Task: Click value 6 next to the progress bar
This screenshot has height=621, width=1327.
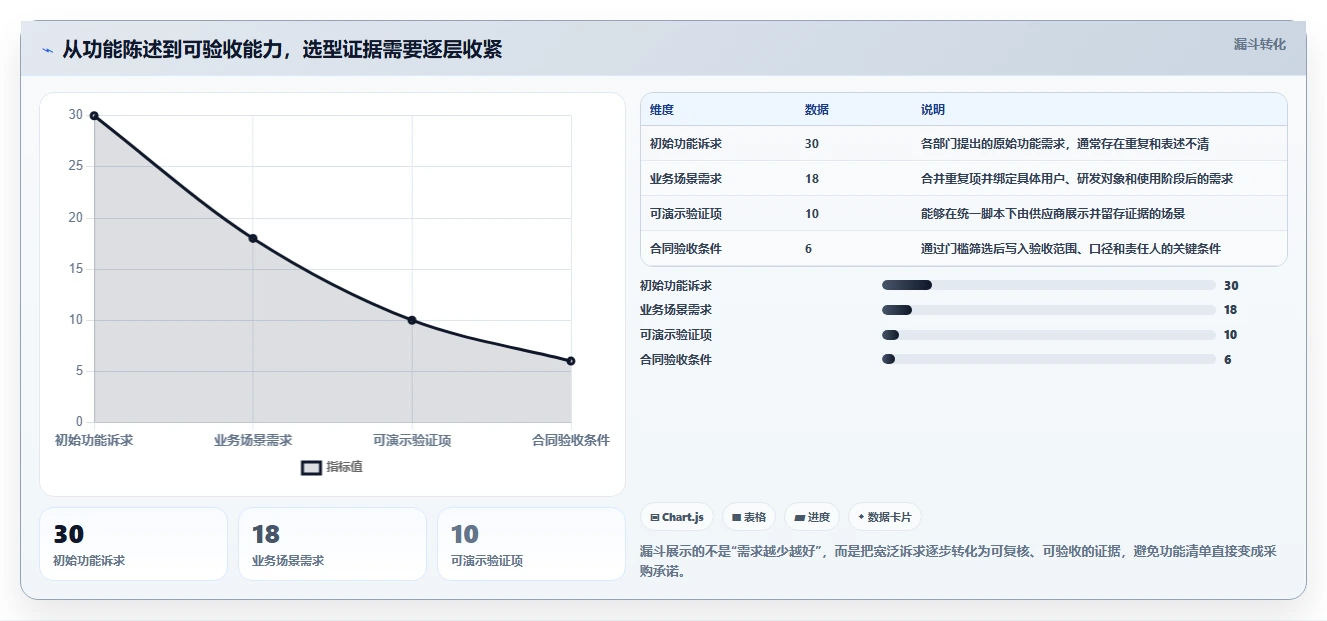Action: tap(1227, 359)
